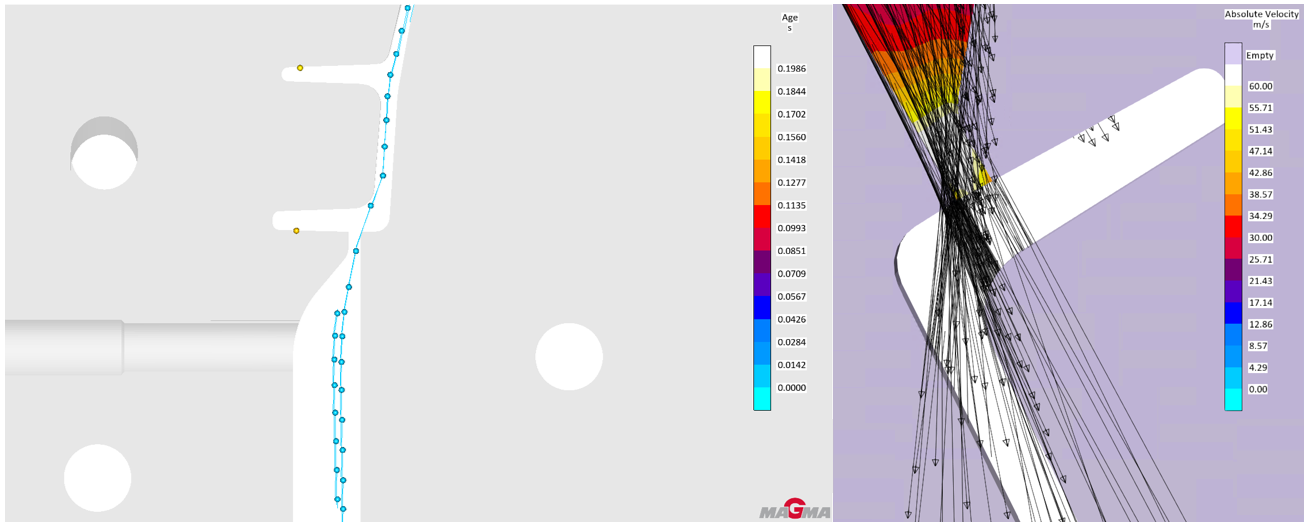Select the upper yellow tracer particle
The width and height of the screenshot is (1307, 525).
(x=300, y=68)
